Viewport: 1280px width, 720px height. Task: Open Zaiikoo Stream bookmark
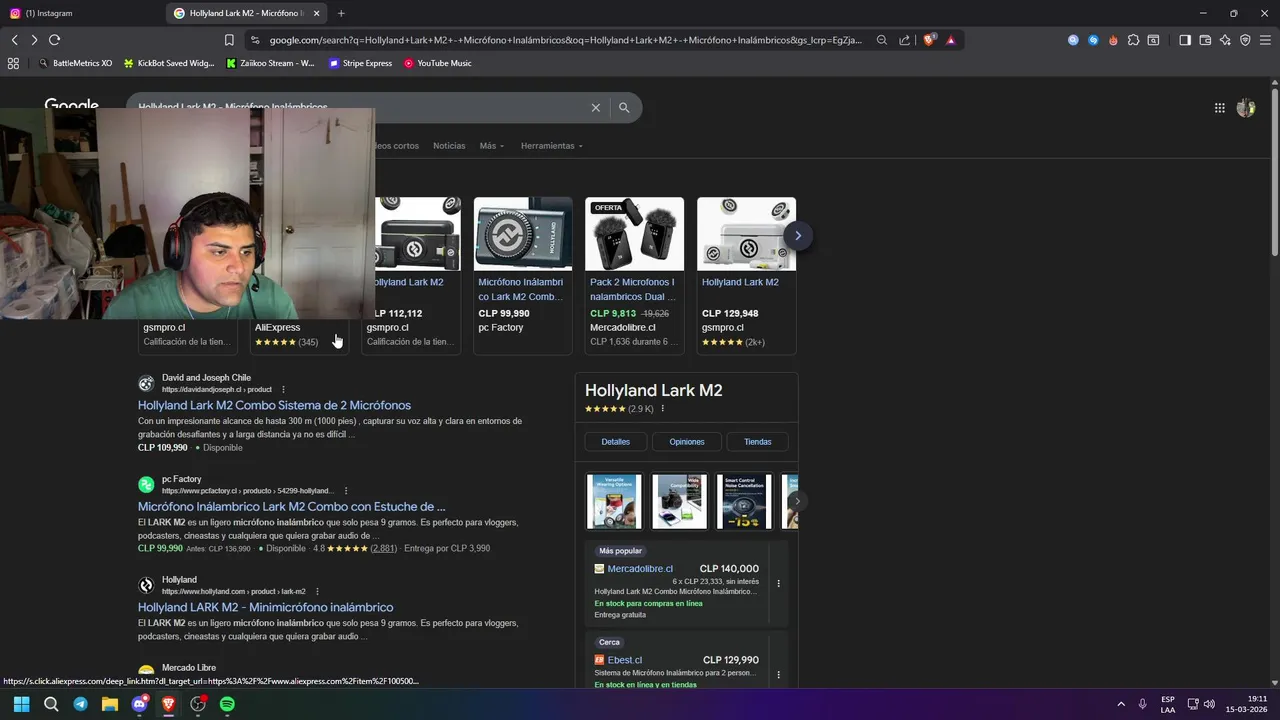[270, 63]
